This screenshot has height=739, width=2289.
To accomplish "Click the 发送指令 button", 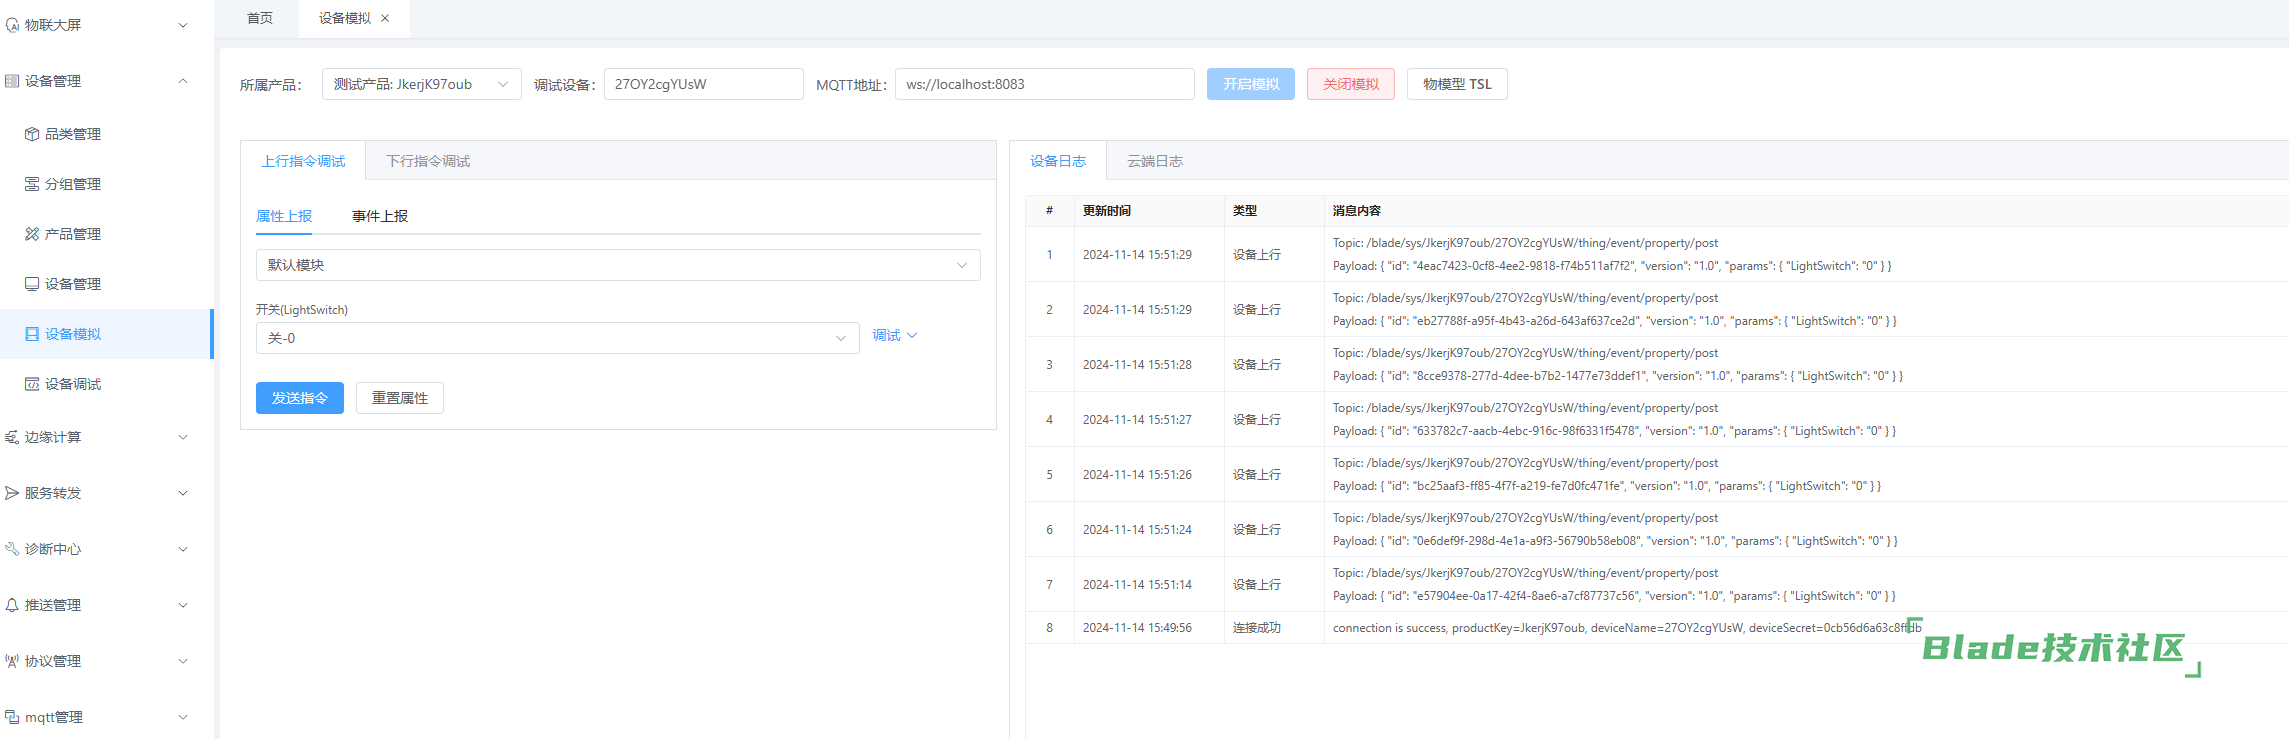I will [300, 398].
